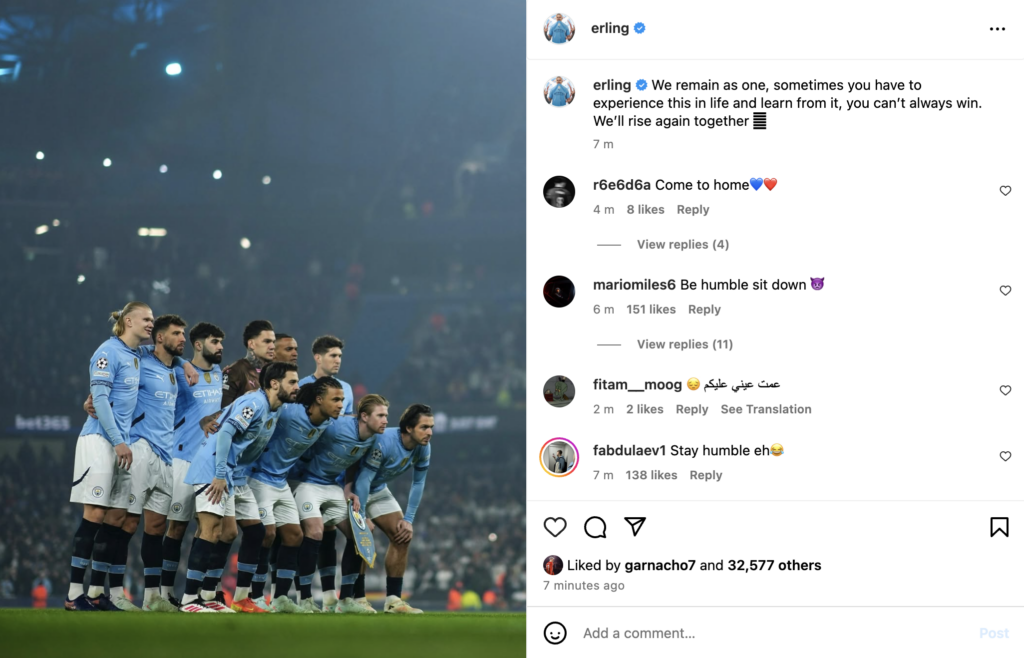Open fabdulaev1's story avatar
The height and width of the screenshot is (658, 1024).
pyautogui.click(x=559, y=457)
